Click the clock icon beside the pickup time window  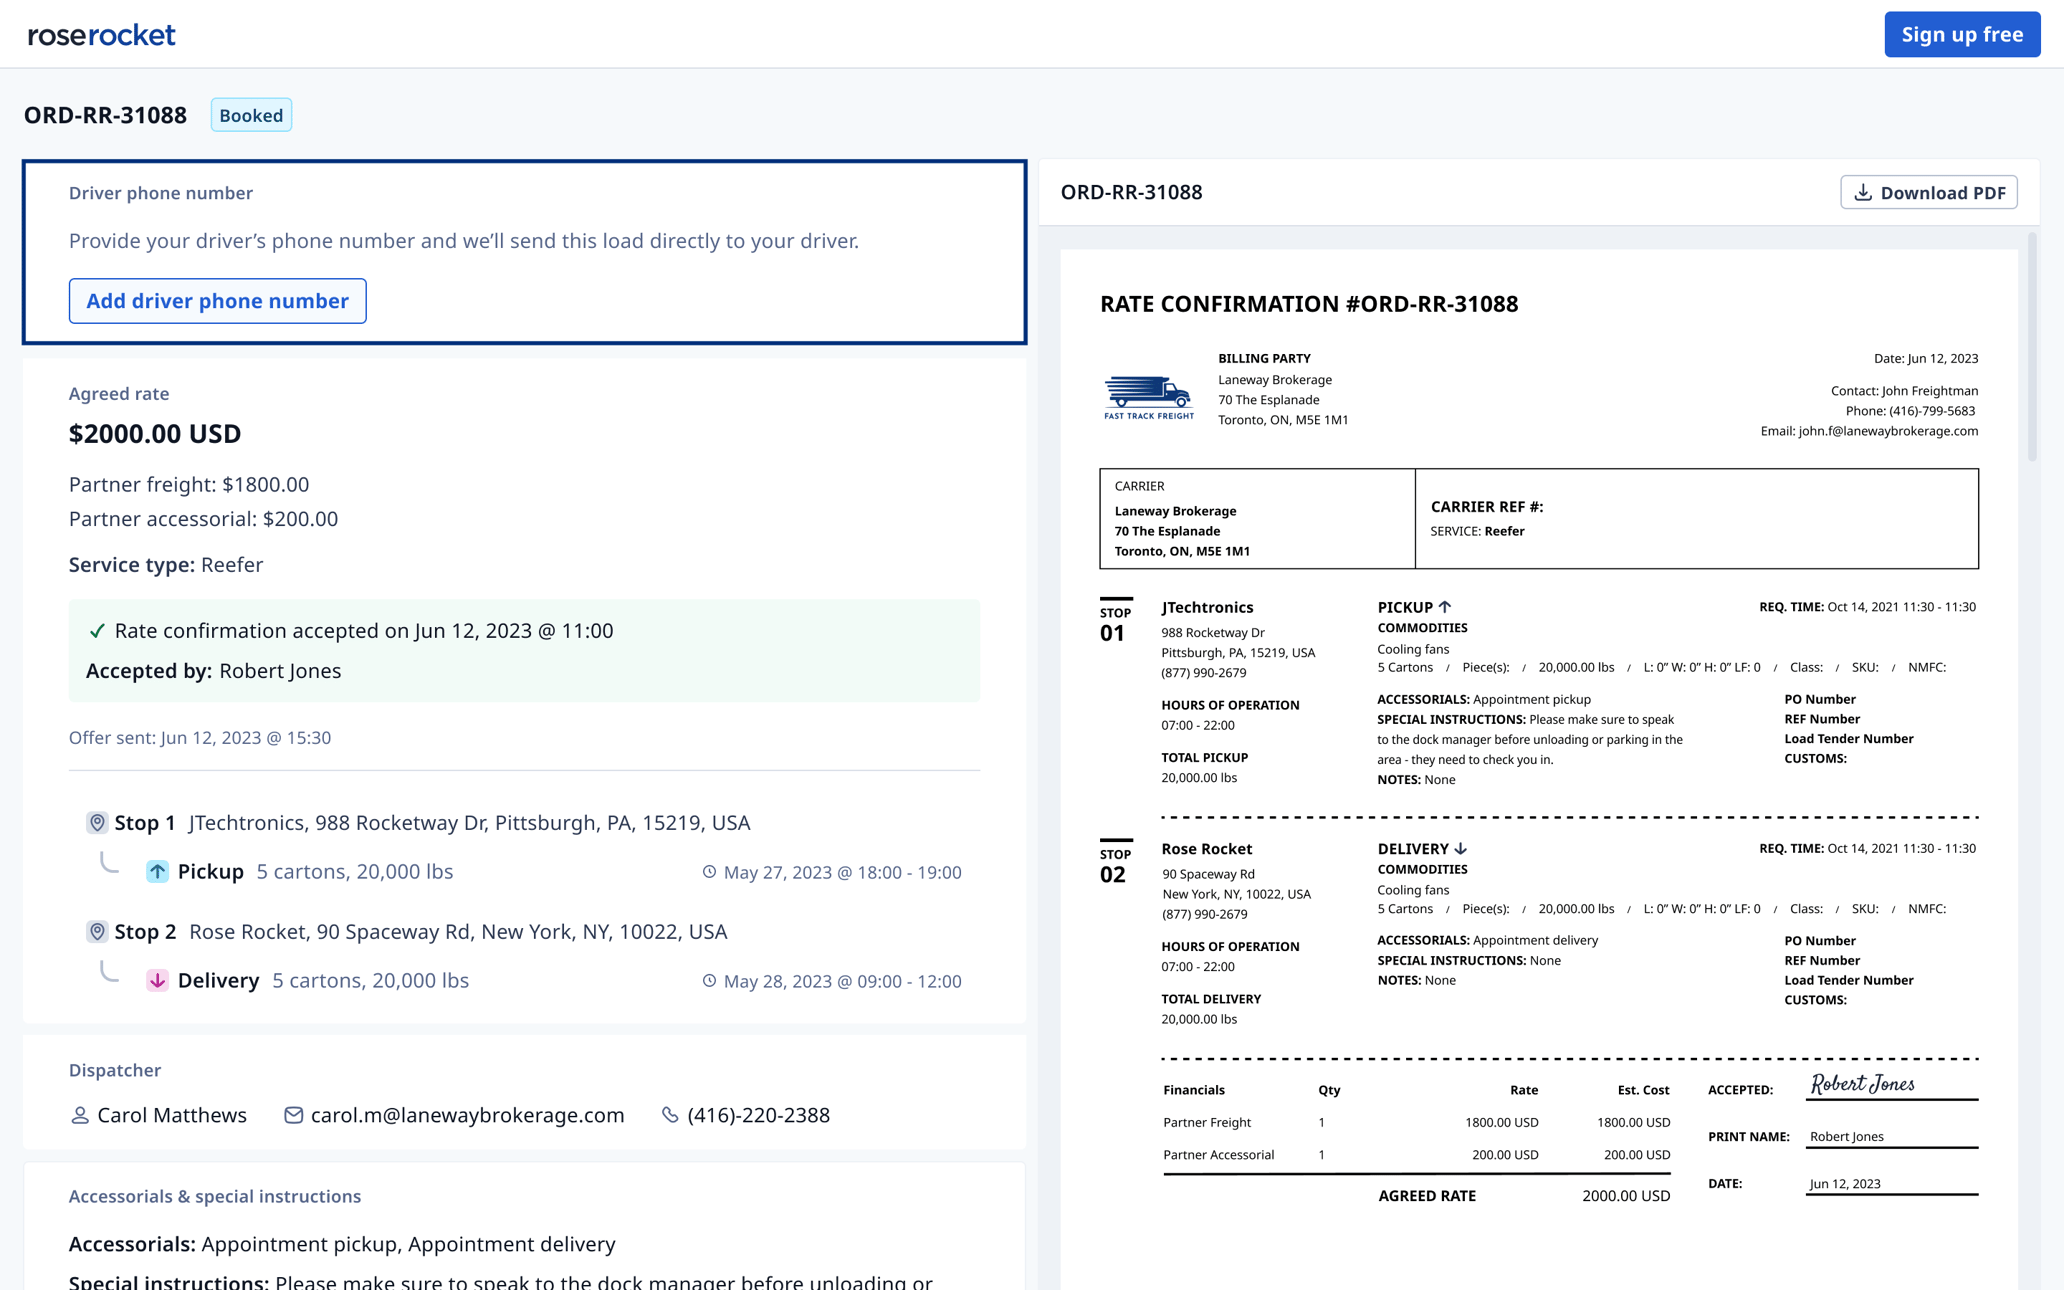click(x=710, y=871)
